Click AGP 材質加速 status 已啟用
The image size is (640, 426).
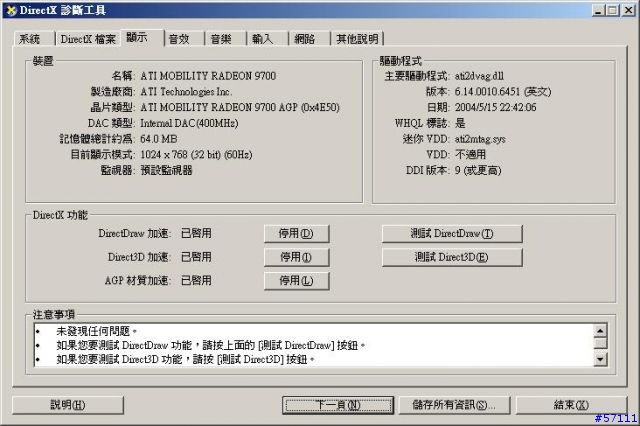coord(196,281)
